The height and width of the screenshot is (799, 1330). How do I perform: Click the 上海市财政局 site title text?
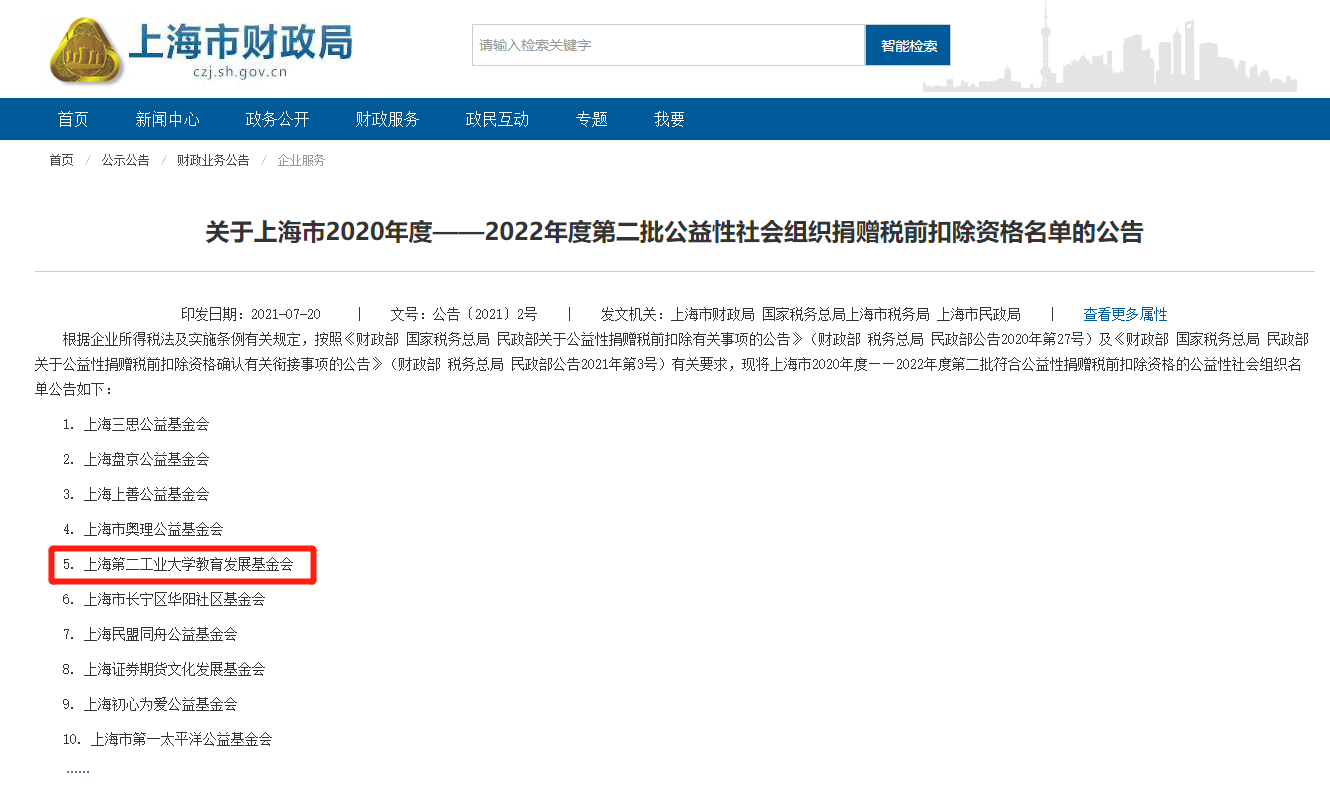coord(241,42)
